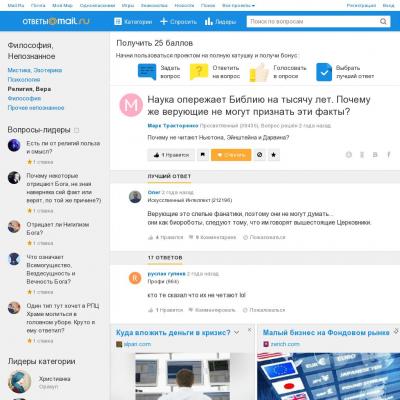Expand the Все проекты dropdown

tap(238, 6)
